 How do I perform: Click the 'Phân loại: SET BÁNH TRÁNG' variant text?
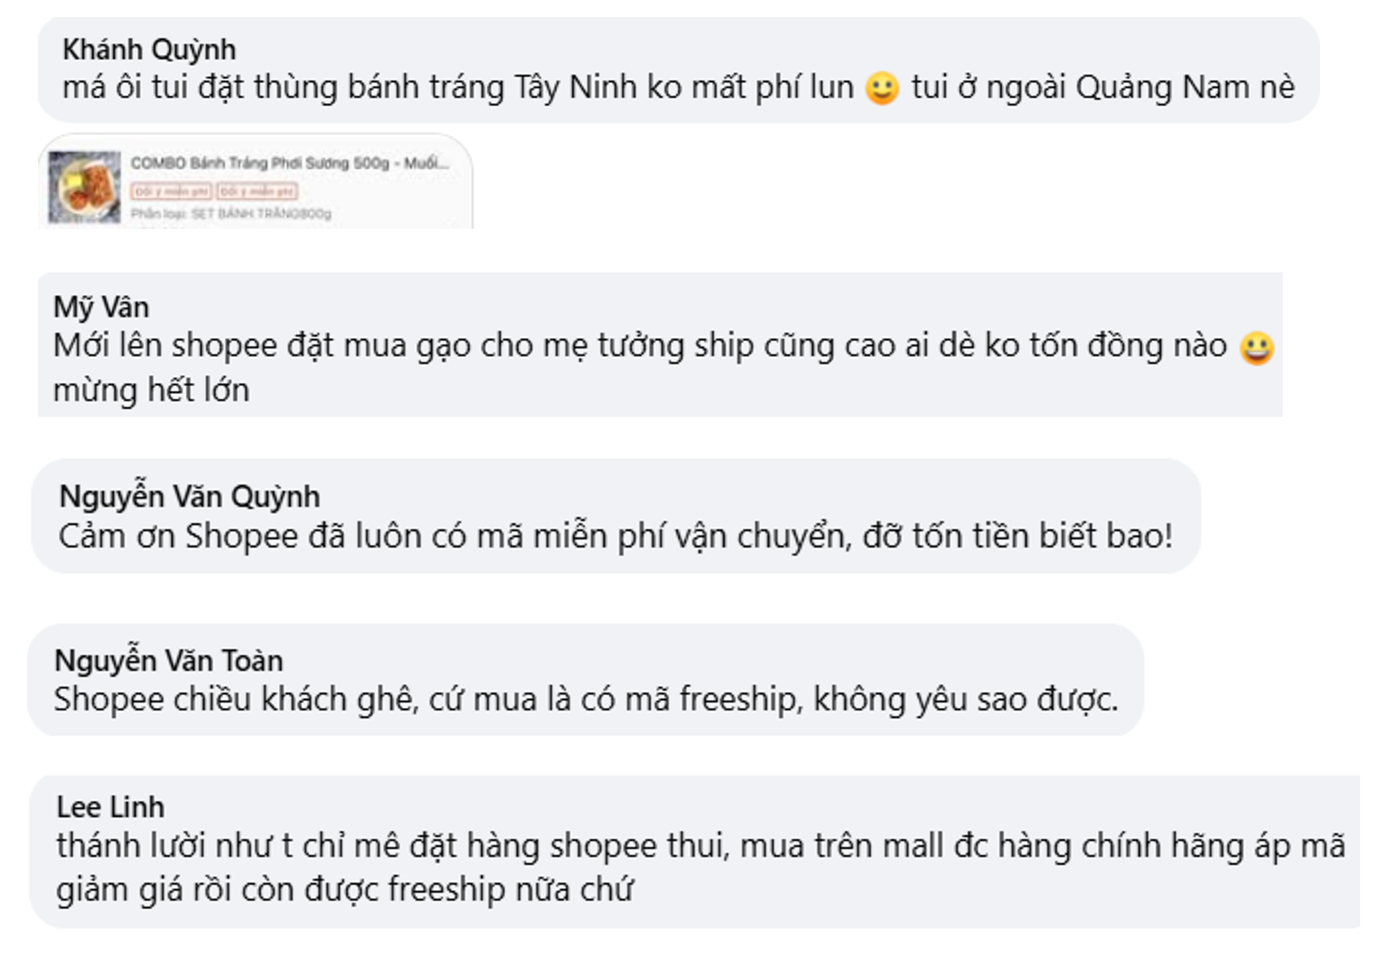pos(231,213)
